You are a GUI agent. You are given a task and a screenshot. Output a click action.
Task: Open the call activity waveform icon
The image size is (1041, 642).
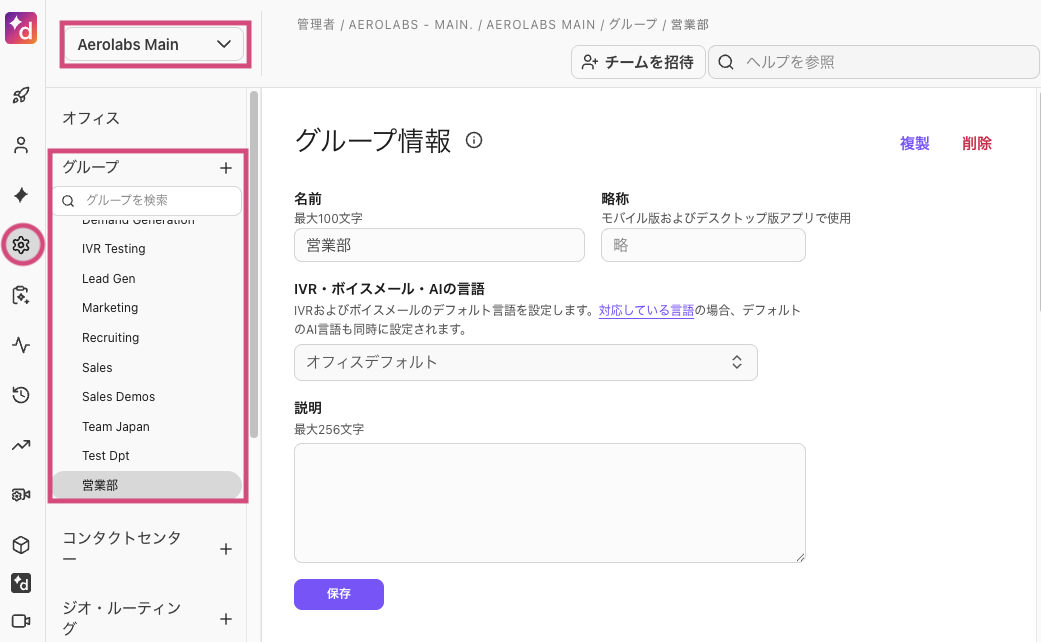(x=22, y=345)
